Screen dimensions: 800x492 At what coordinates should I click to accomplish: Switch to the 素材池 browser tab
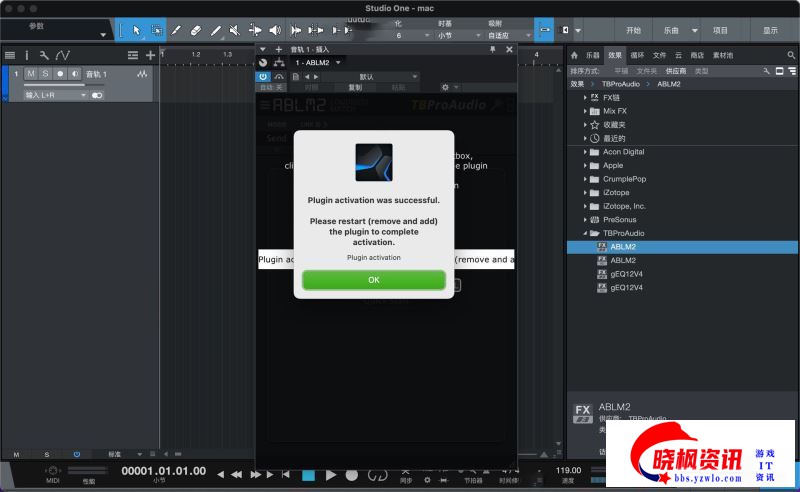(x=722, y=55)
